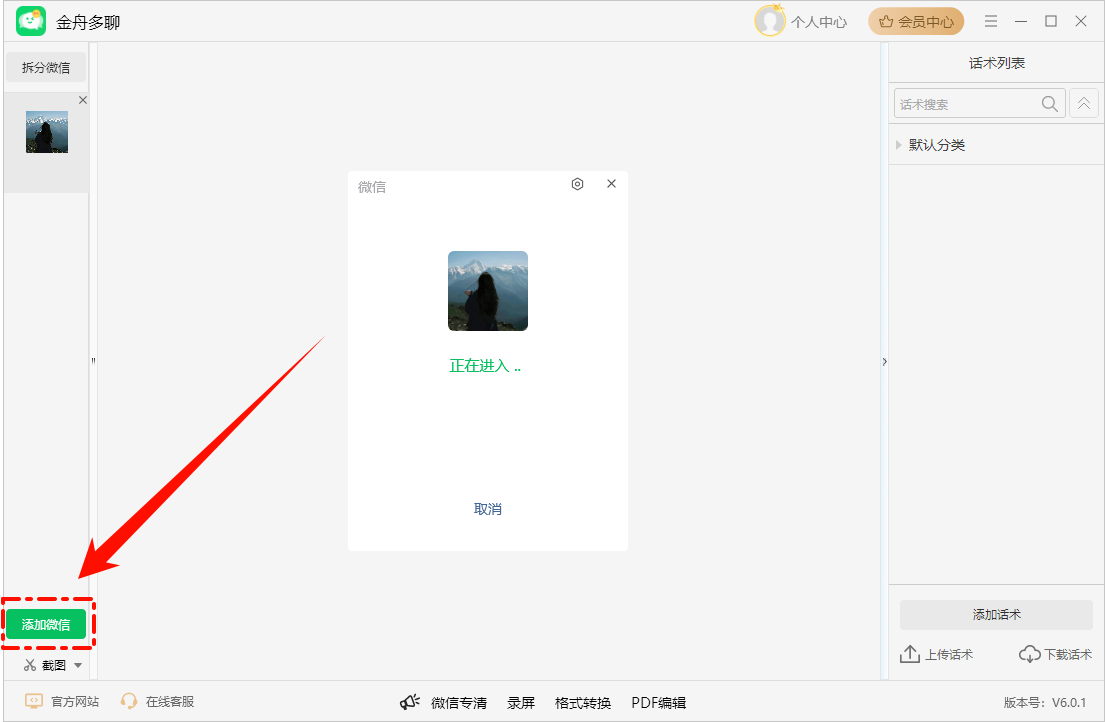The image size is (1105, 722).
Task: Cancel the WeChat login with 取消
Action: (487, 508)
